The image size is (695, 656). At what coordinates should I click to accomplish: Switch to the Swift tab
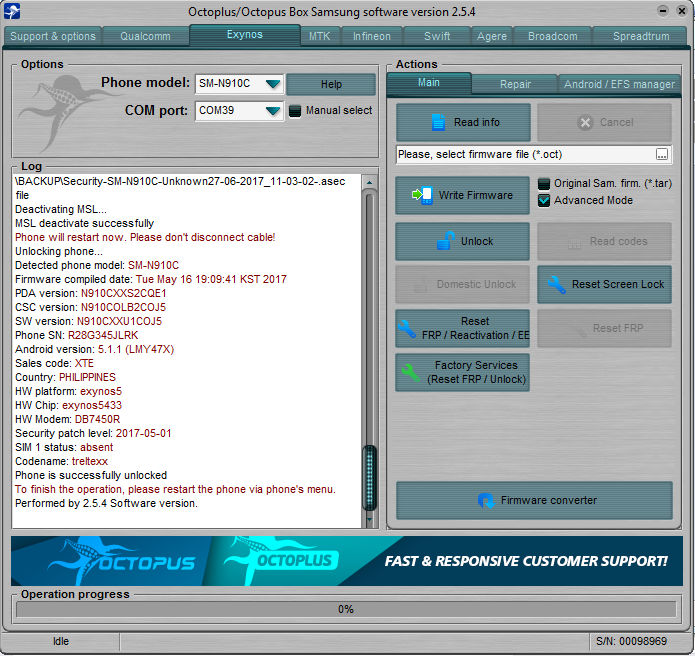click(x=437, y=36)
